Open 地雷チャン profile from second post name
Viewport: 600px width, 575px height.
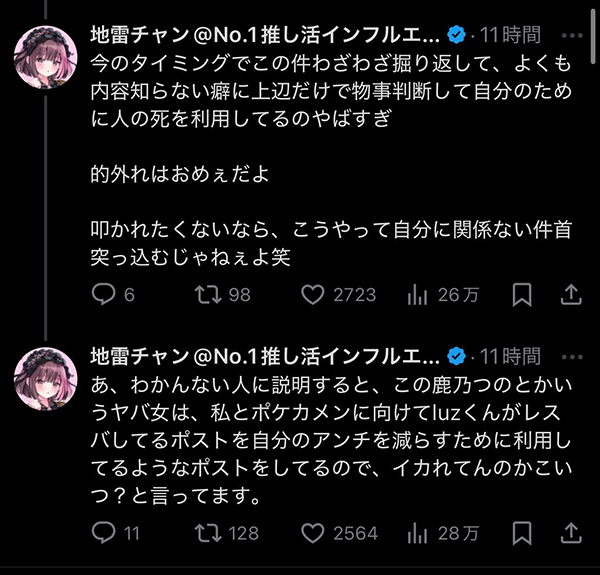(264, 354)
